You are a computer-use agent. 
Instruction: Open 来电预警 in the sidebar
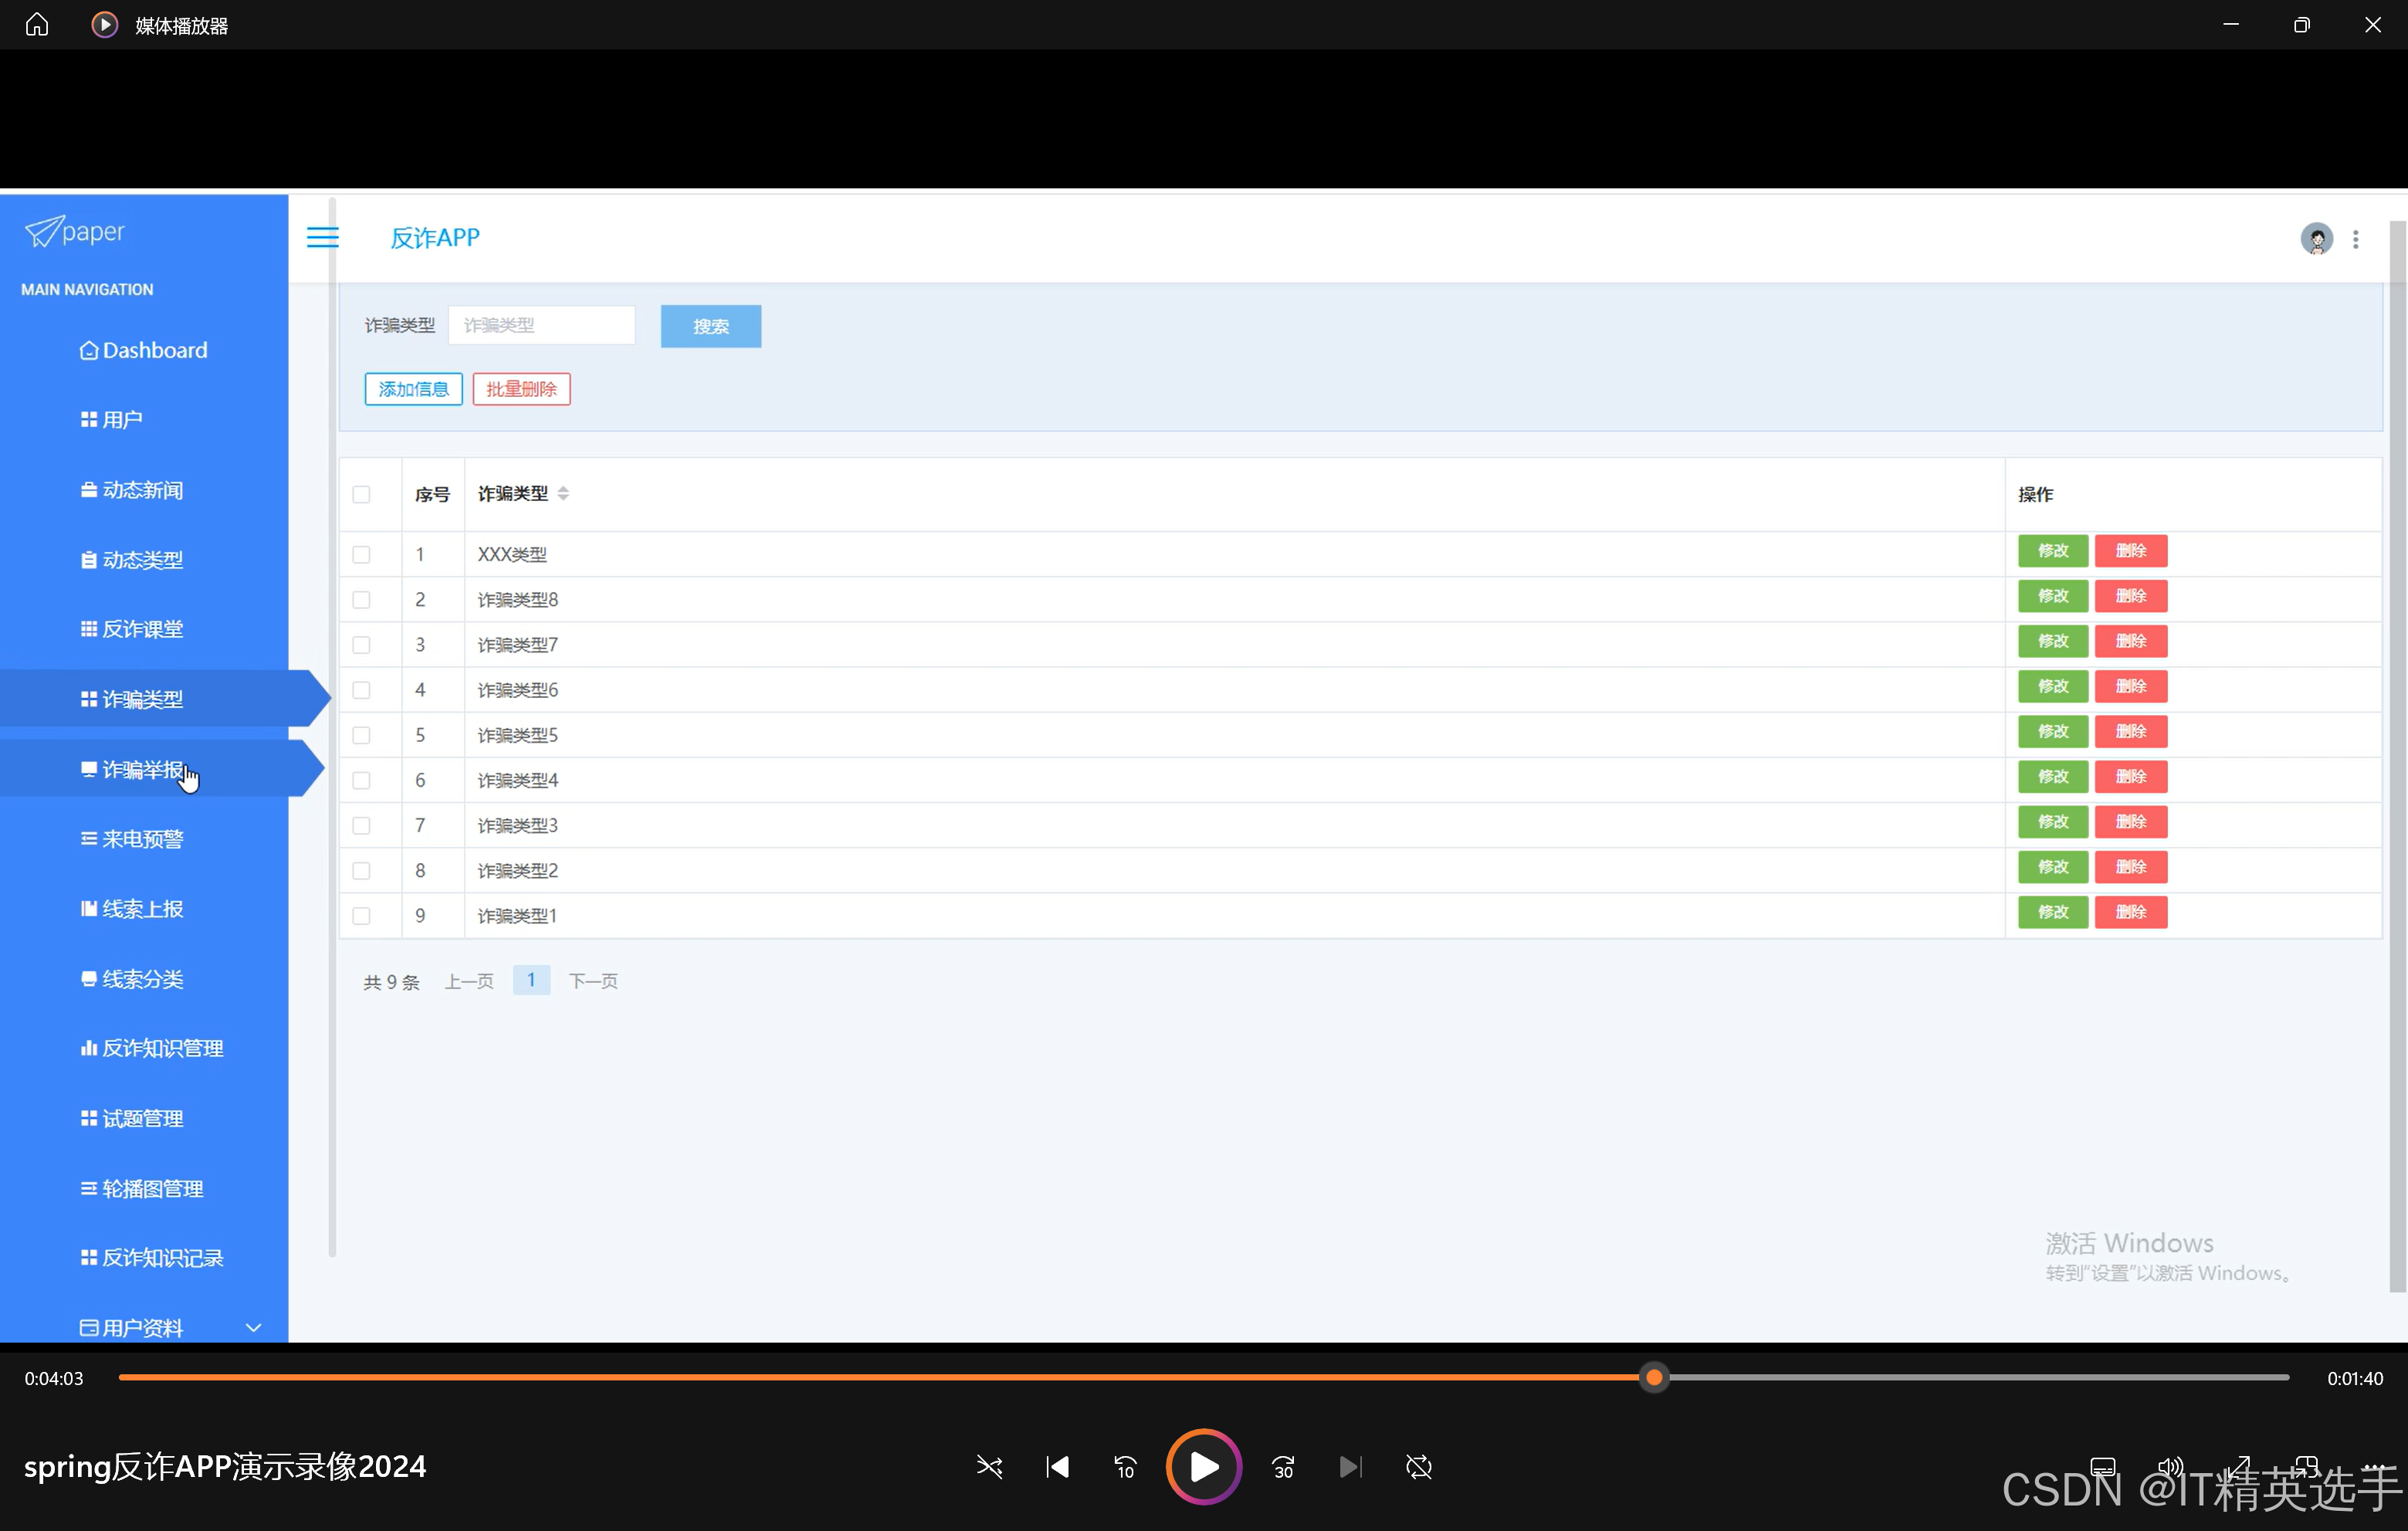(x=143, y=839)
